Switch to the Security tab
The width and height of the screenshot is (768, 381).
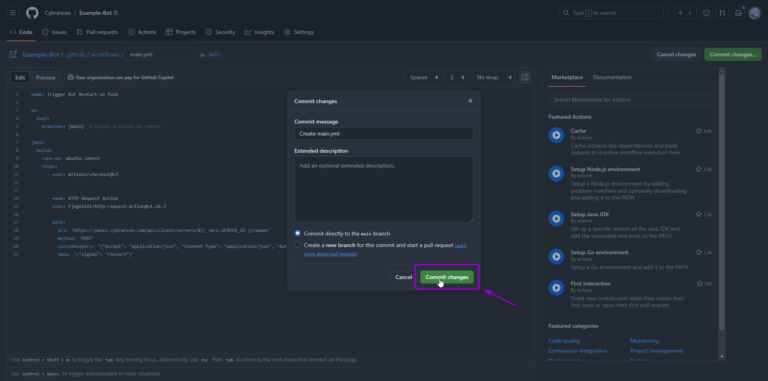point(220,32)
